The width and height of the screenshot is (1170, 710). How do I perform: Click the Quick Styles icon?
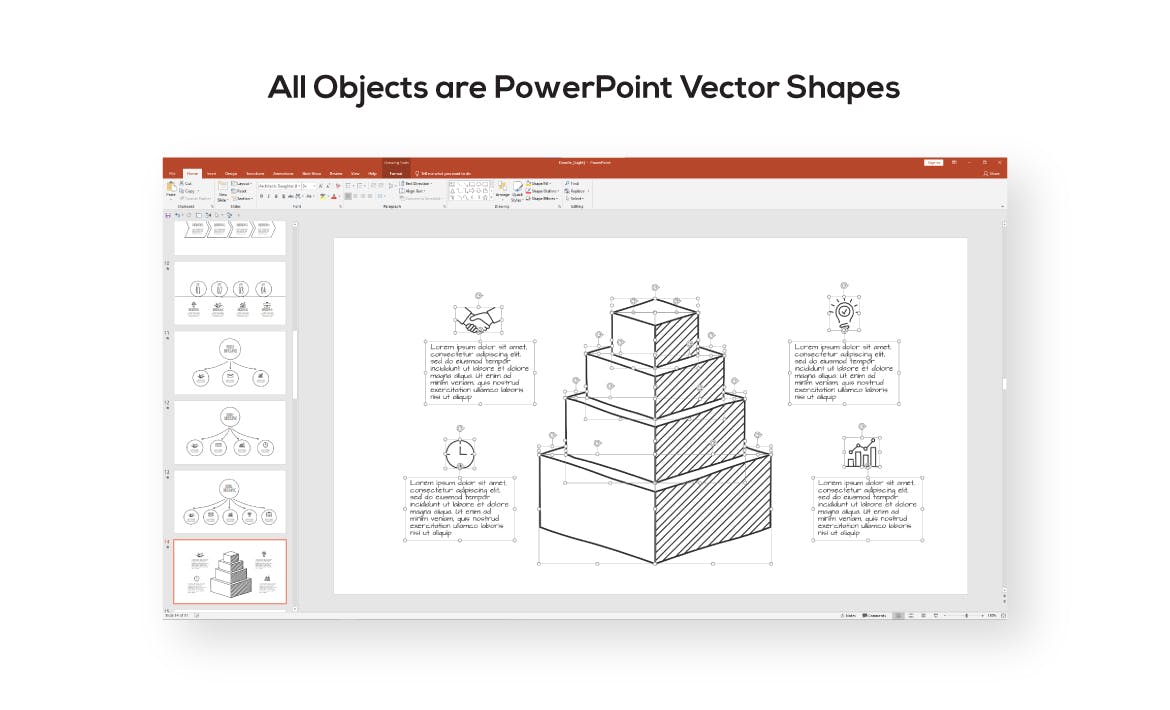[516, 192]
